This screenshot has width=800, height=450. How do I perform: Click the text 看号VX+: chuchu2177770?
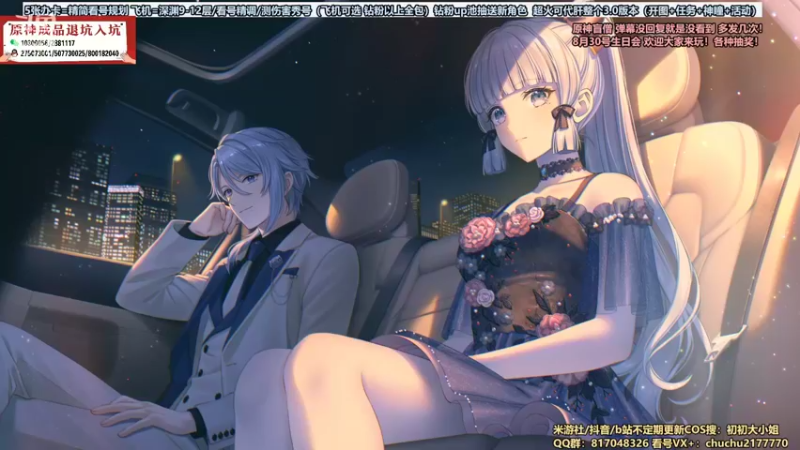click(x=720, y=443)
